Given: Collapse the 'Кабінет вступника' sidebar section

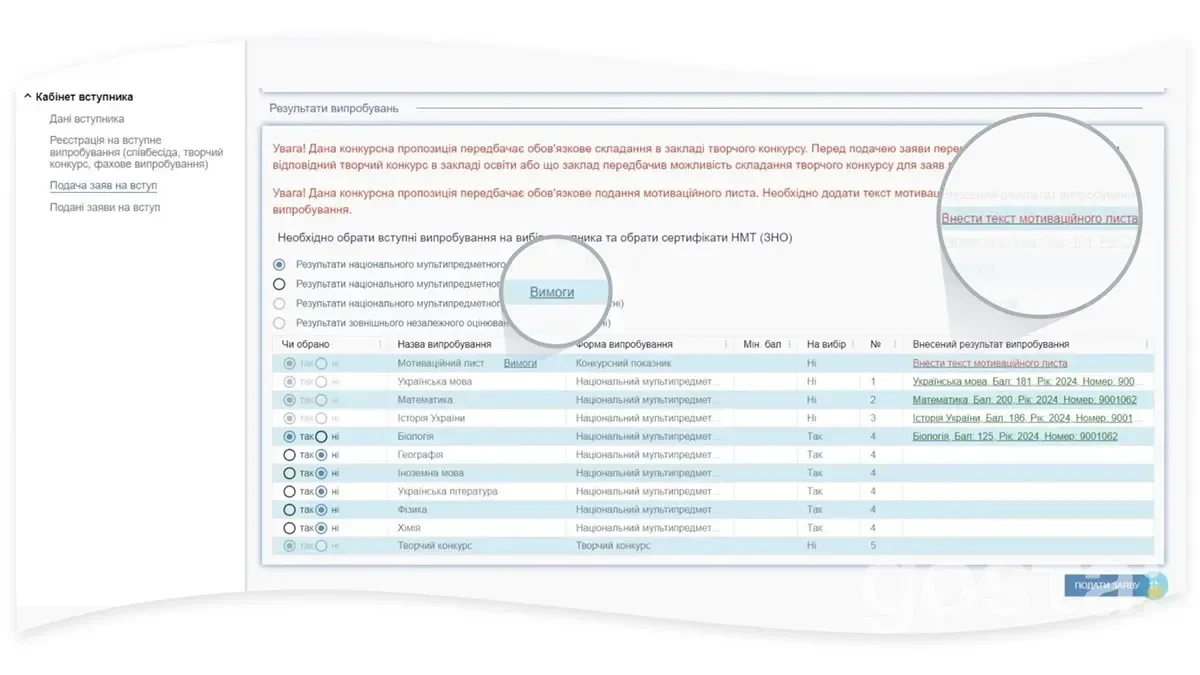Looking at the screenshot, I should point(28,97).
